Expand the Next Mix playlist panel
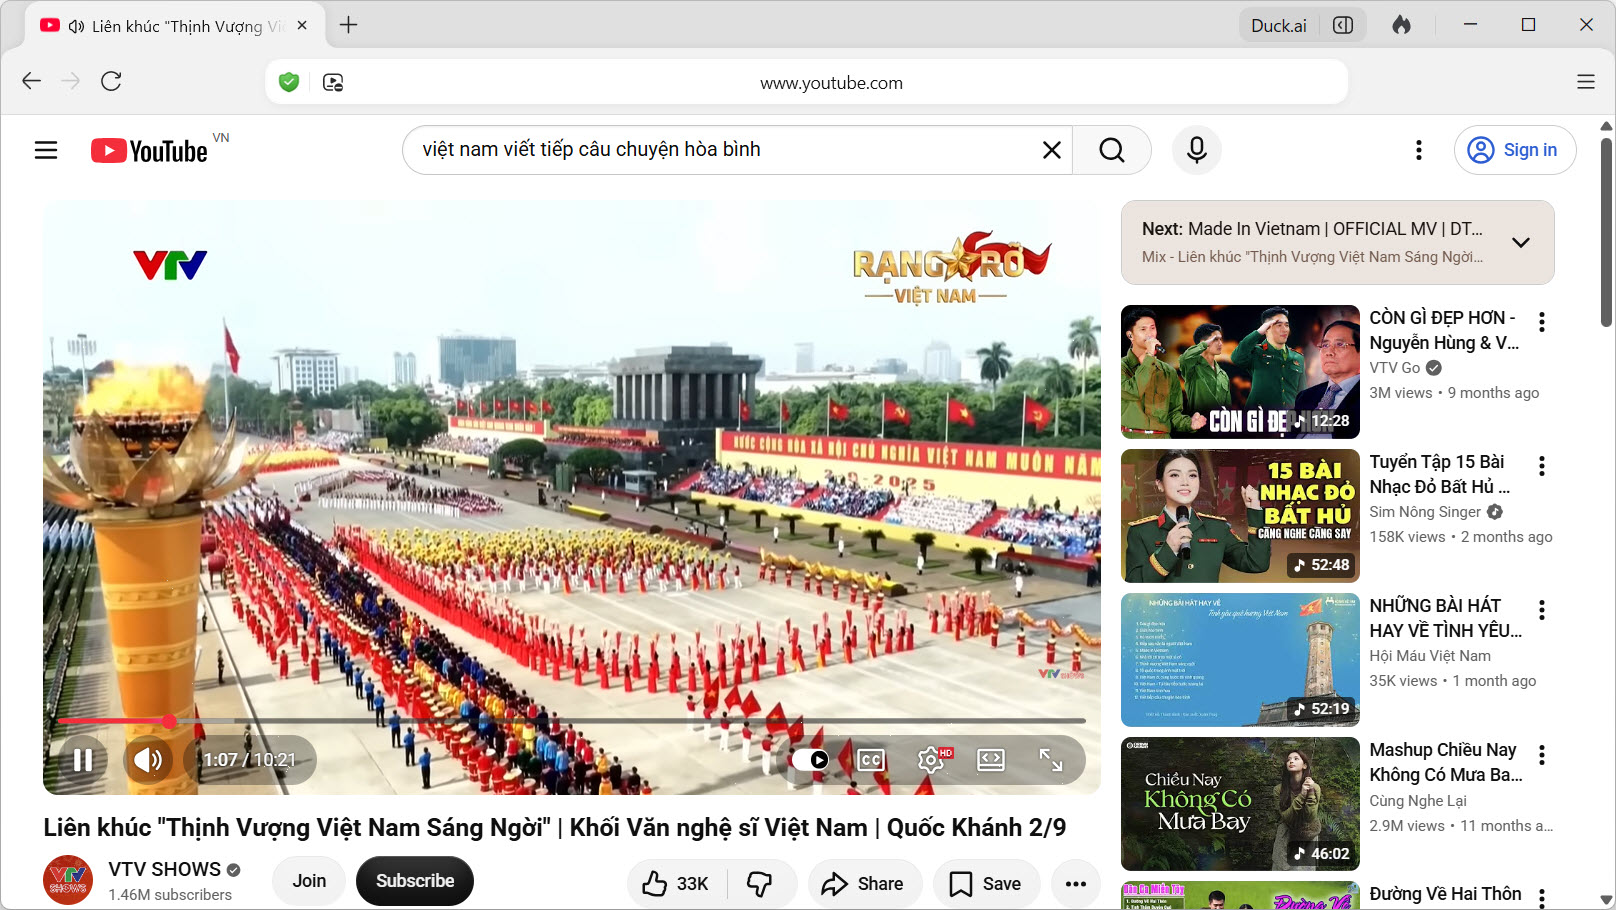The width and height of the screenshot is (1616, 910). (1521, 243)
